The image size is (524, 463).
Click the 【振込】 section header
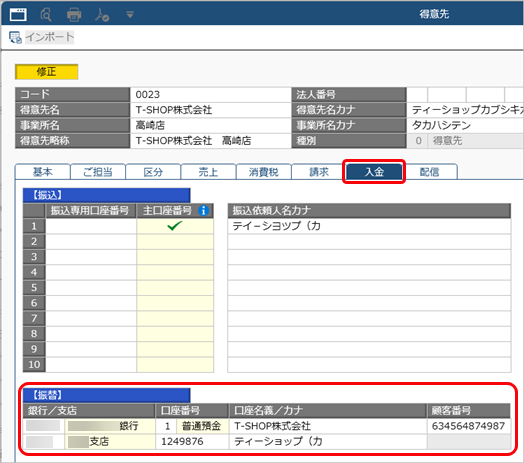[107, 195]
